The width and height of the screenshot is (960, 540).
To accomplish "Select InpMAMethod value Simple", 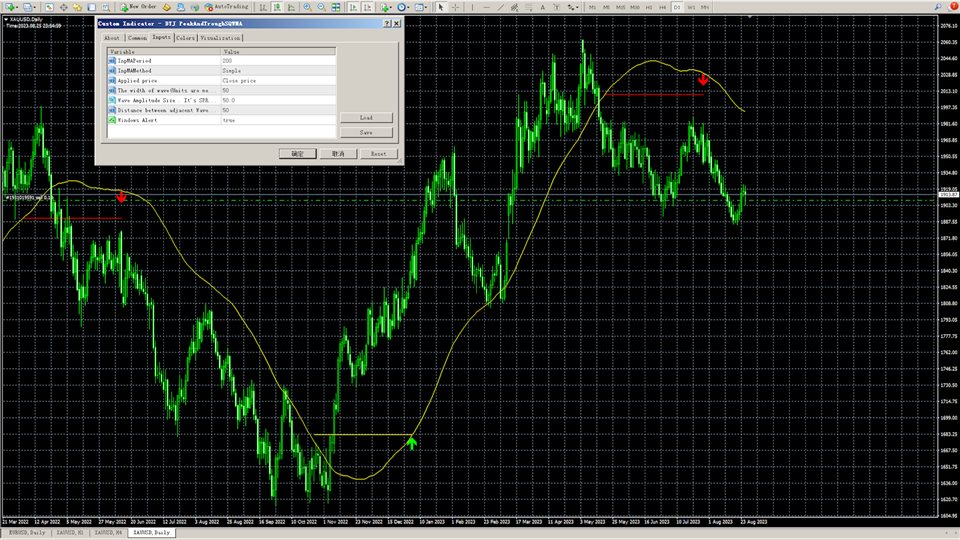I will [278, 70].
